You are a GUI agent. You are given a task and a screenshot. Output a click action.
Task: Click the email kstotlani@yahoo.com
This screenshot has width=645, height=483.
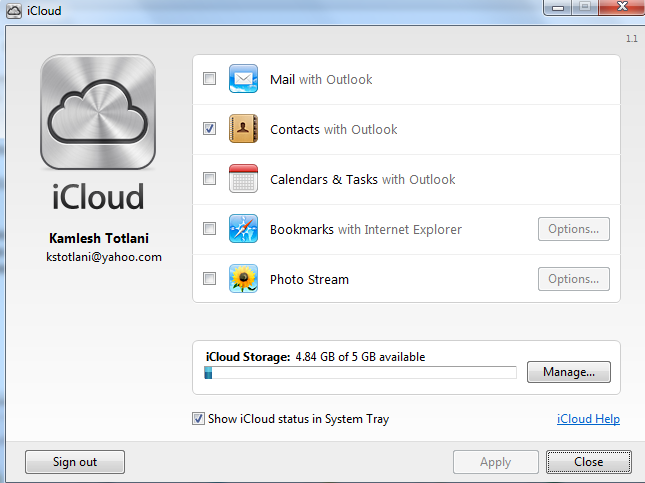[x=104, y=257]
